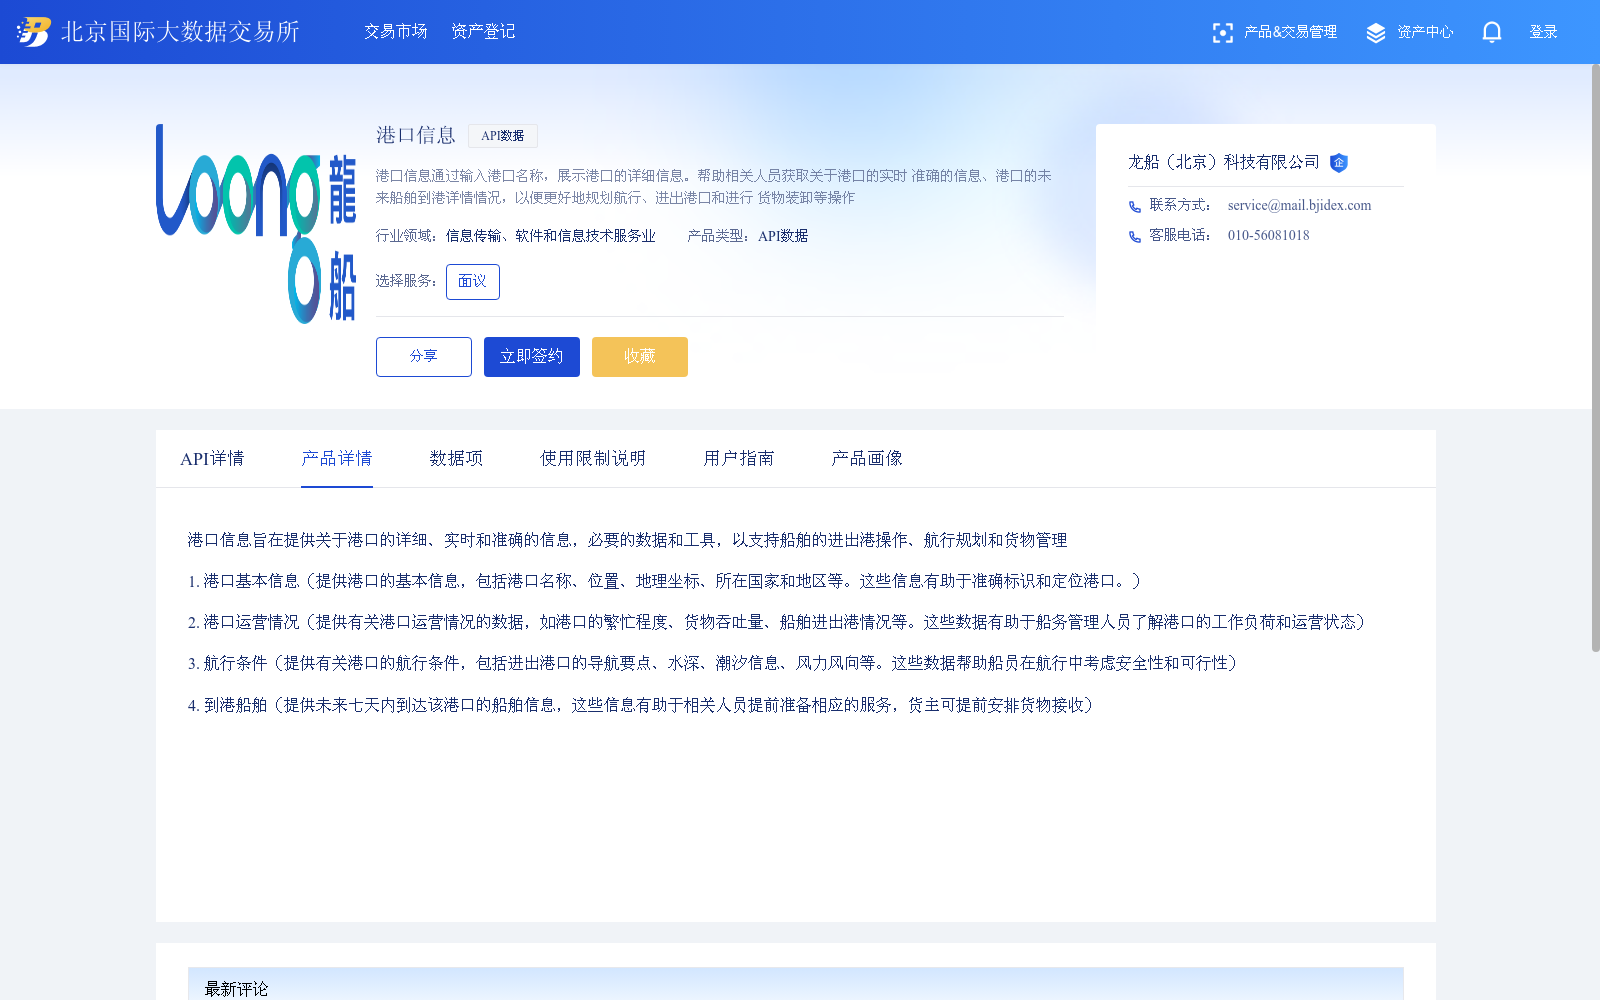Click the enterprise verified shield badge
The height and width of the screenshot is (1000, 1600).
tap(1339, 163)
